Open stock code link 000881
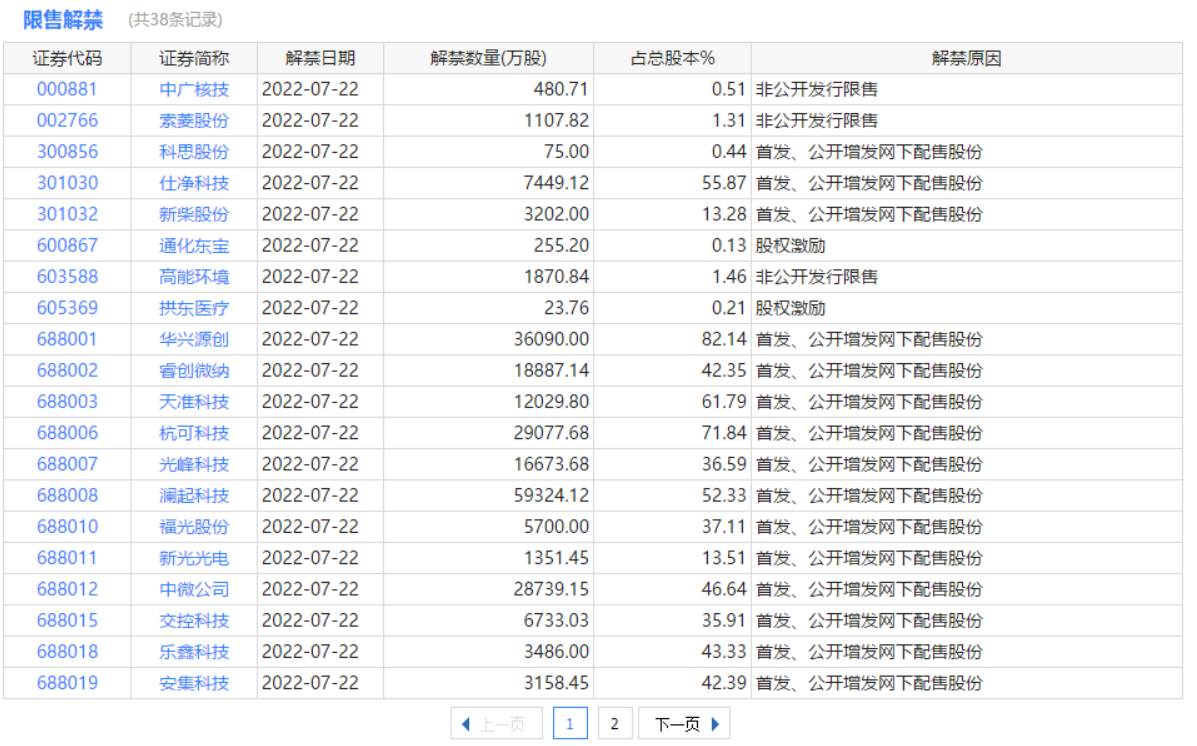Image resolution: width=1197 pixels, height=746 pixels. tap(67, 89)
